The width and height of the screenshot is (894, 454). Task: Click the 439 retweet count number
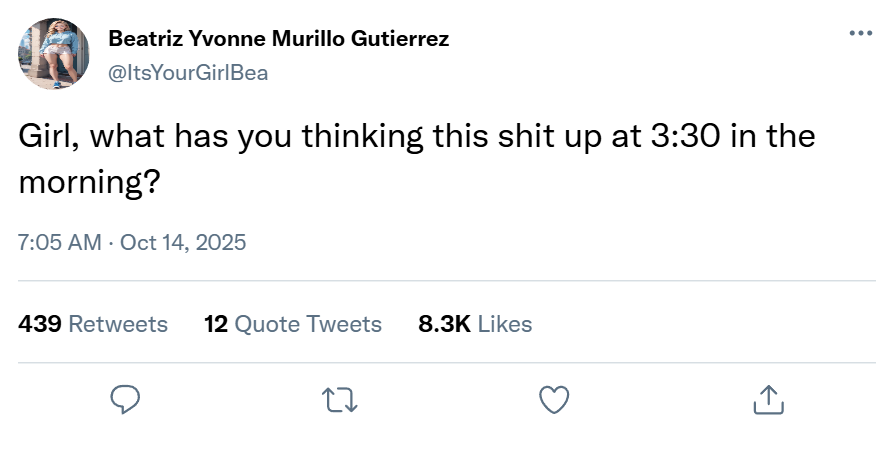[x=41, y=324]
